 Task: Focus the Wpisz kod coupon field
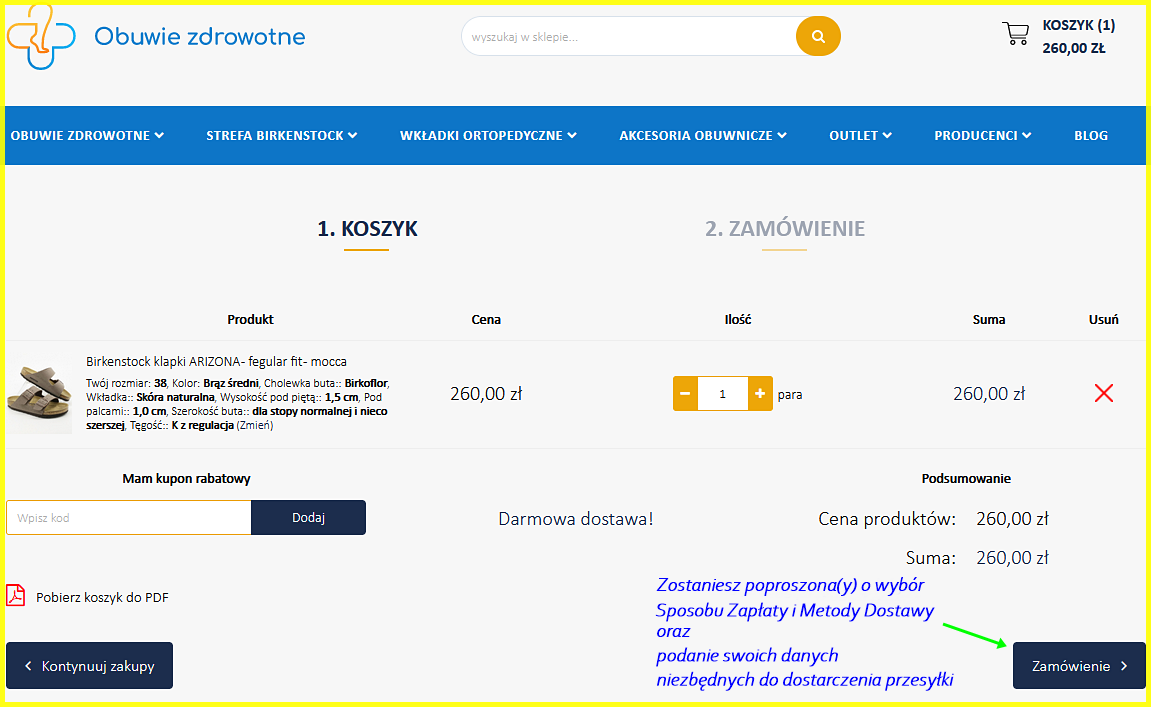point(128,518)
